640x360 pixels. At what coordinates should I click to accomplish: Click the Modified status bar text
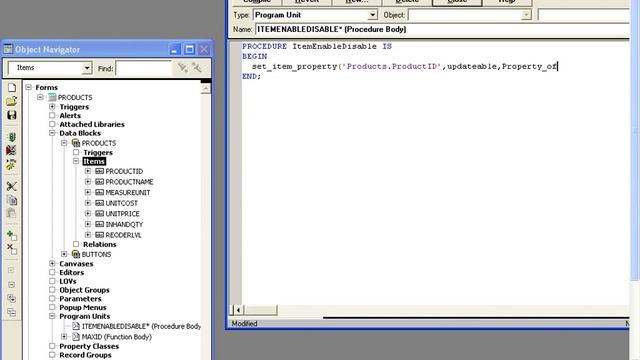point(244,324)
